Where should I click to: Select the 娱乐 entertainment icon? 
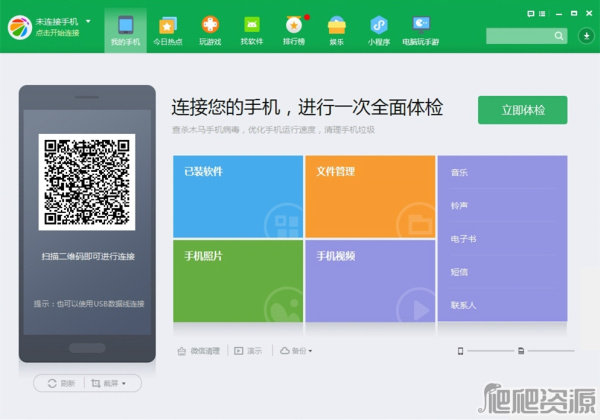click(337, 29)
